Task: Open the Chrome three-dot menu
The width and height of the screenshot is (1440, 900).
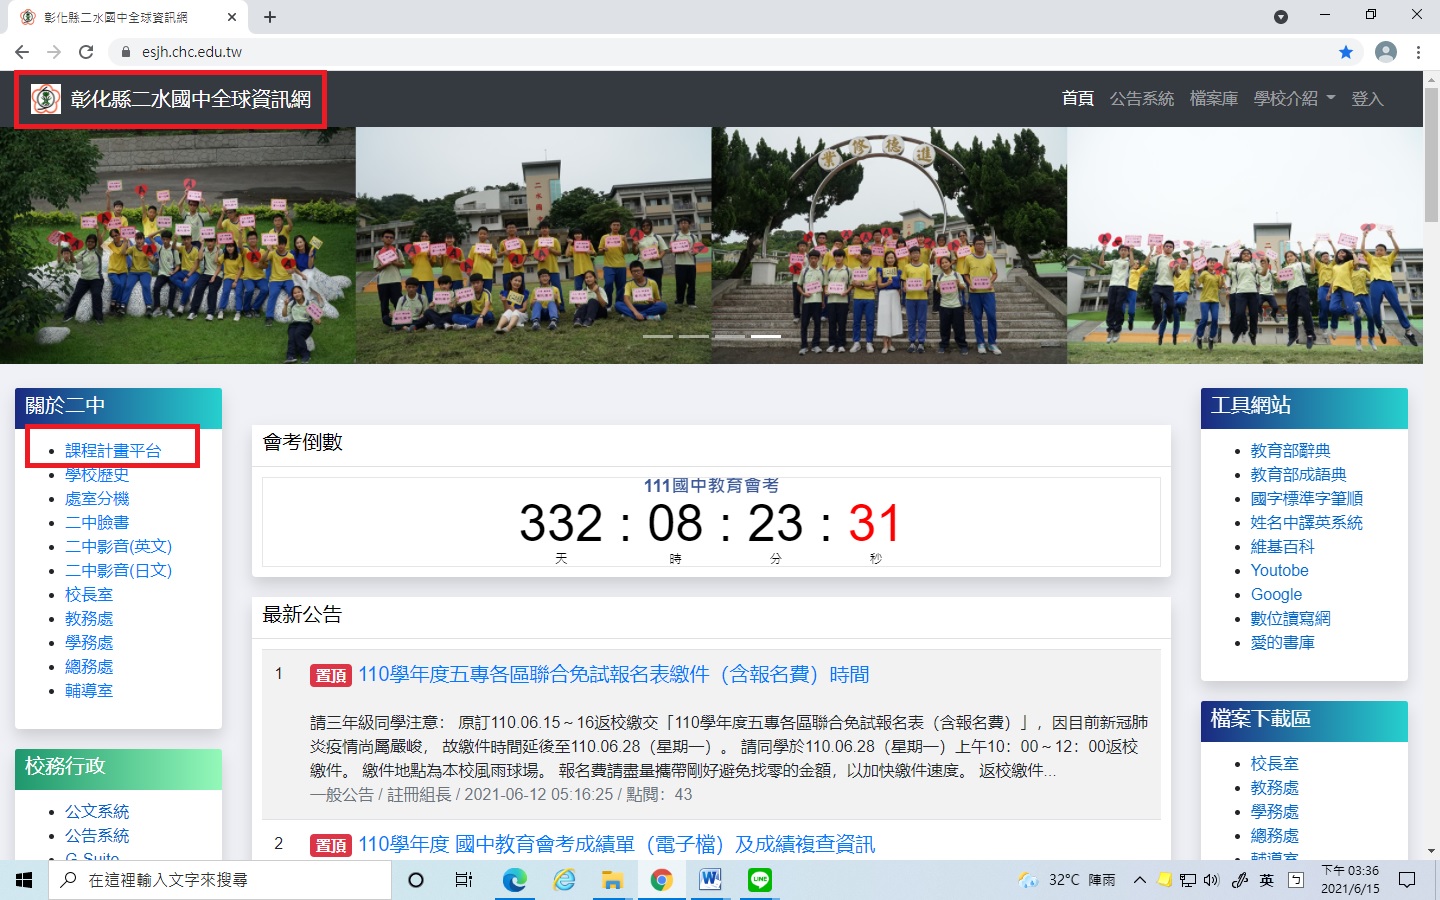Action: [1418, 52]
